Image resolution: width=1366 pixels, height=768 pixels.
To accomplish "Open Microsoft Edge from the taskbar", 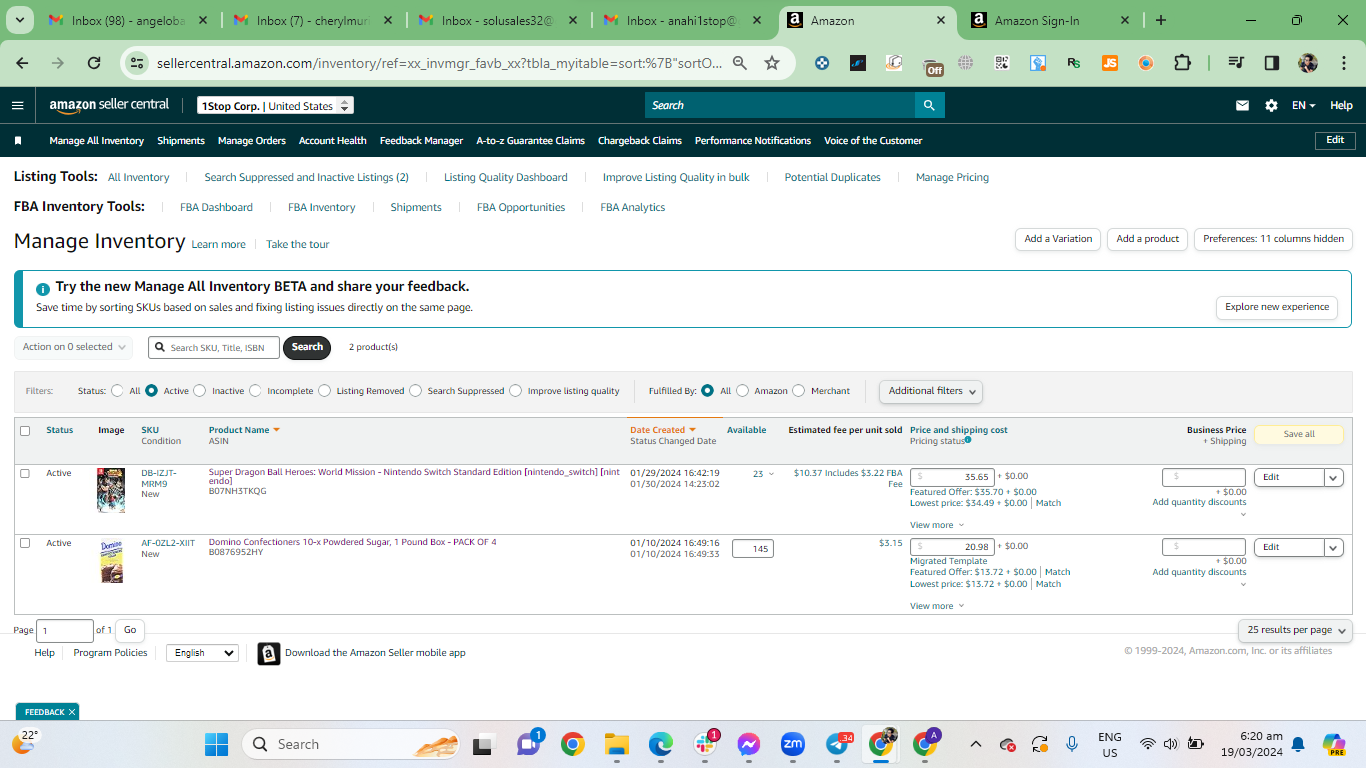I will [660, 744].
